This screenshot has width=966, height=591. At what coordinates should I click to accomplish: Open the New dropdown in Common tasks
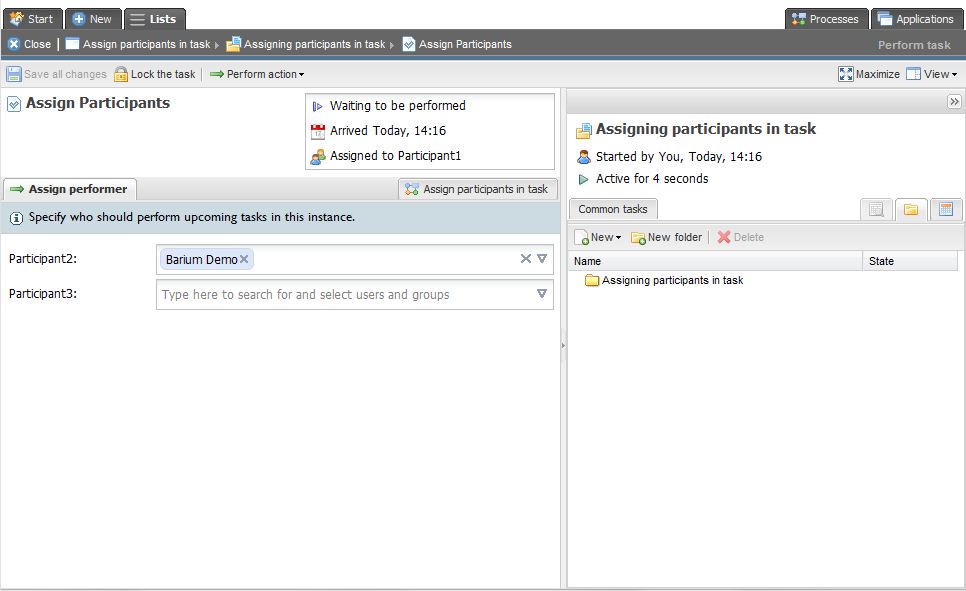point(598,237)
